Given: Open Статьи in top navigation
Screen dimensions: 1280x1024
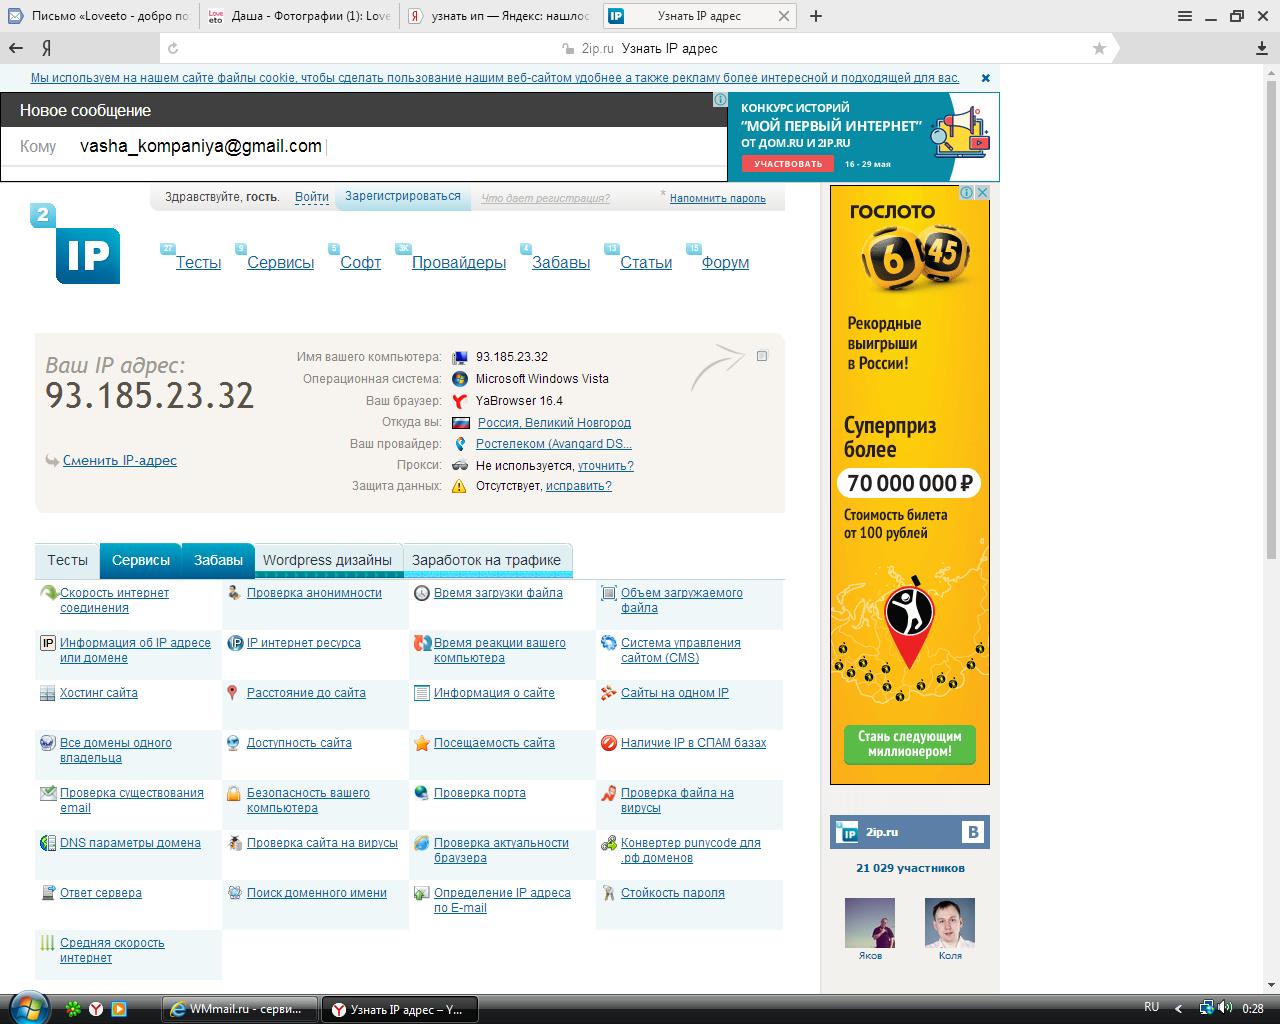Looking at the screenshot, I should 646,262.
